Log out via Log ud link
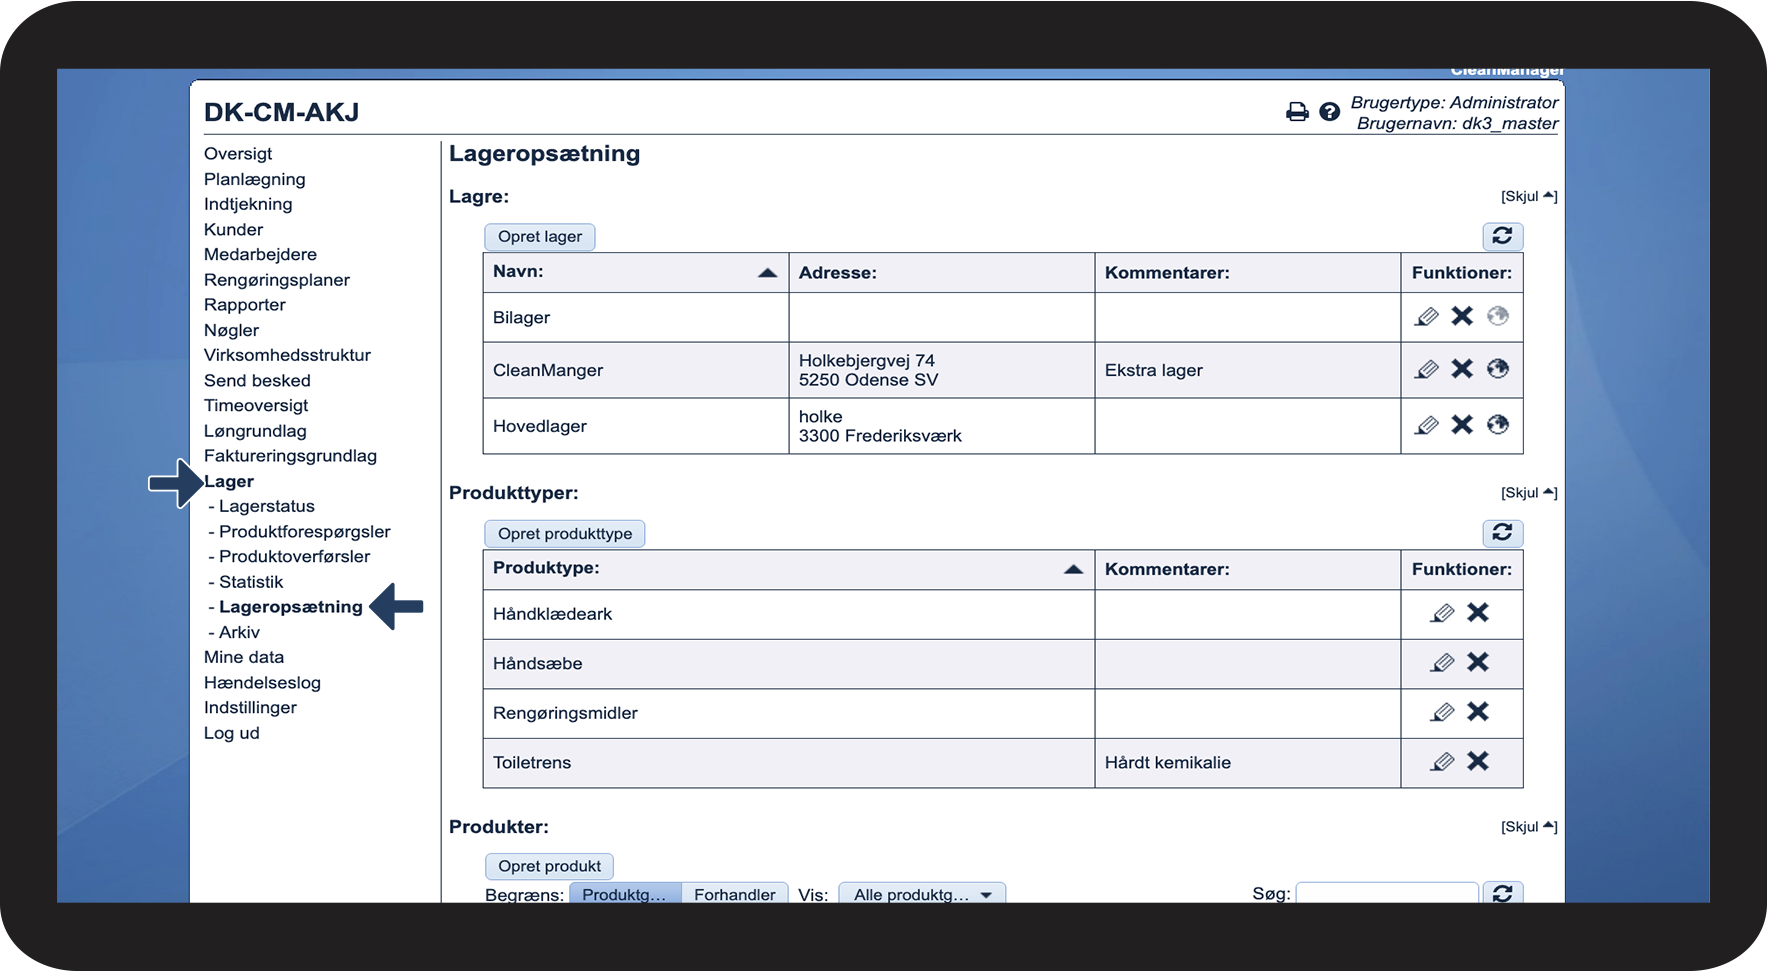Image resolution: width=1767 pixels, height=971 pixels. coord(232,733)
